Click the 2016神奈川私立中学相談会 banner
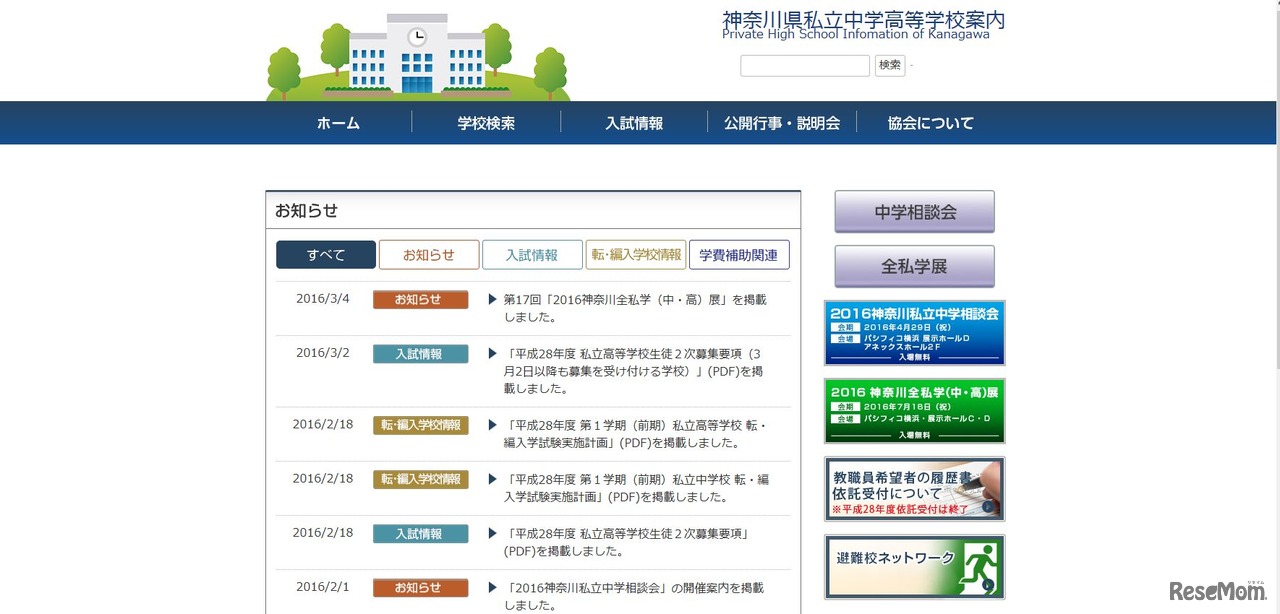 tap(913, 330)
